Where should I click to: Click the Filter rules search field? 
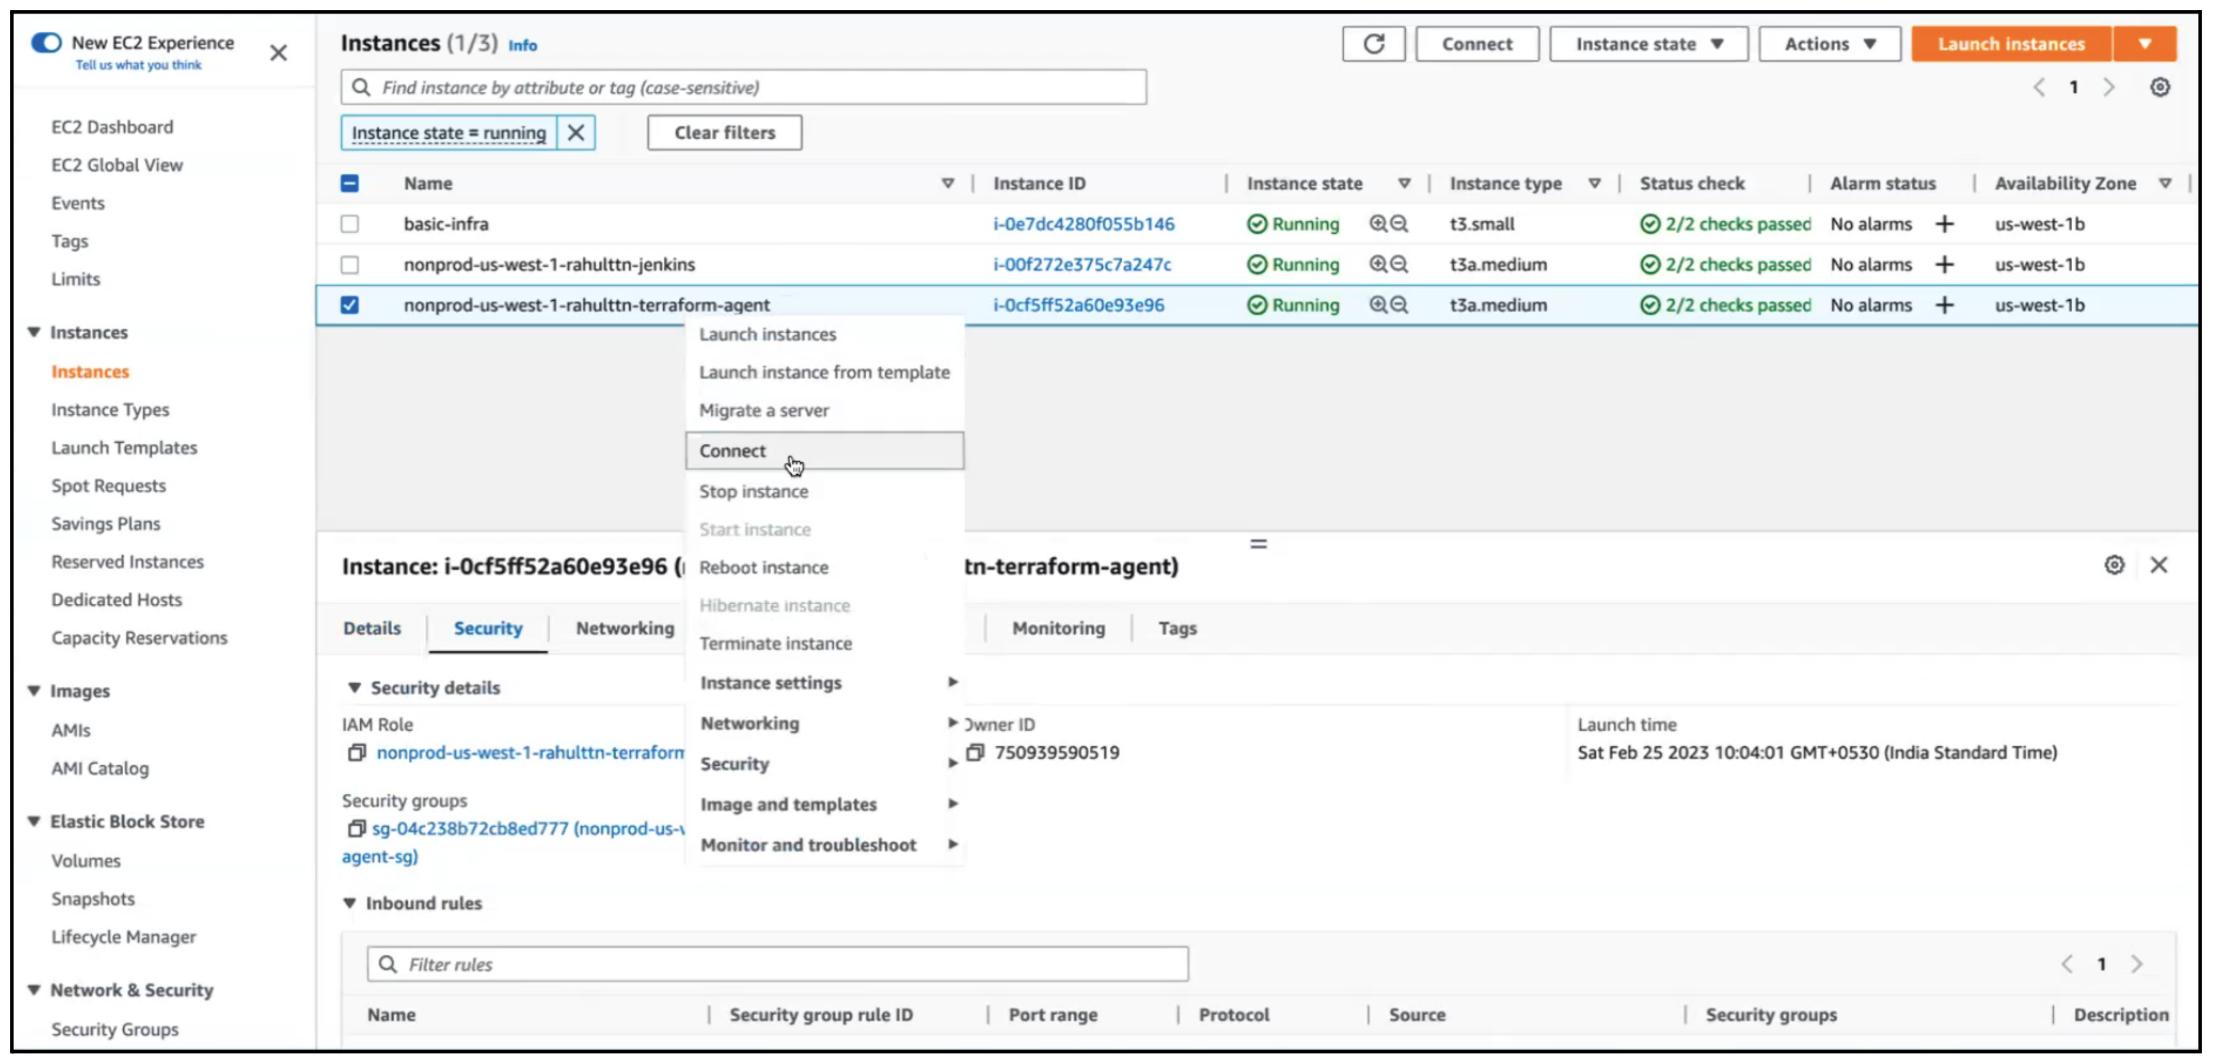pyautogui.click(x=778, y=964)
